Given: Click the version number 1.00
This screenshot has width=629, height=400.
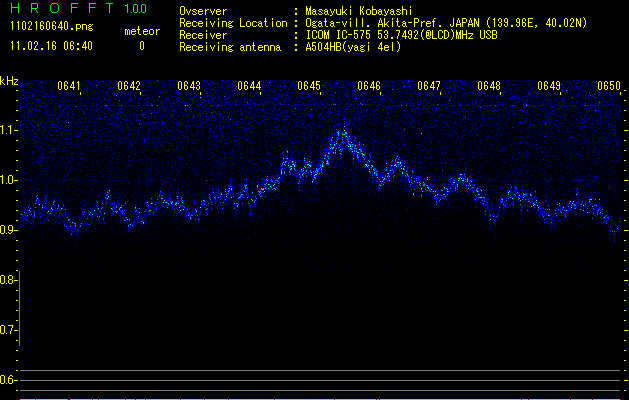Looking at the screenshot, I should click(134, 9).
